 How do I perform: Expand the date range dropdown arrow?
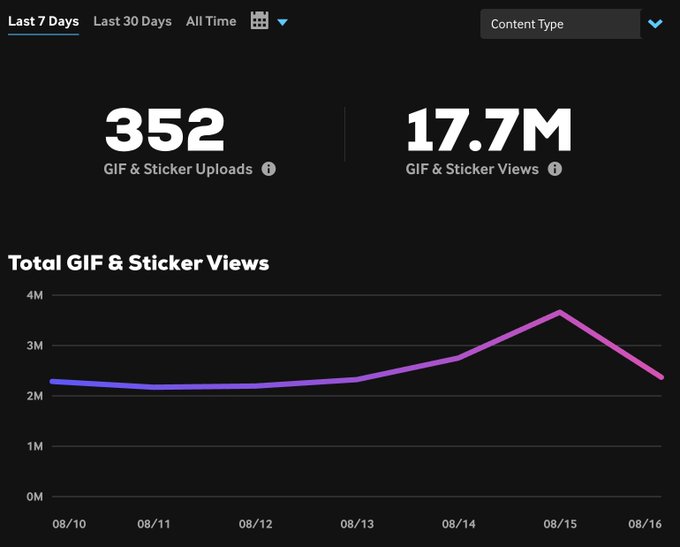click(282, 22)
